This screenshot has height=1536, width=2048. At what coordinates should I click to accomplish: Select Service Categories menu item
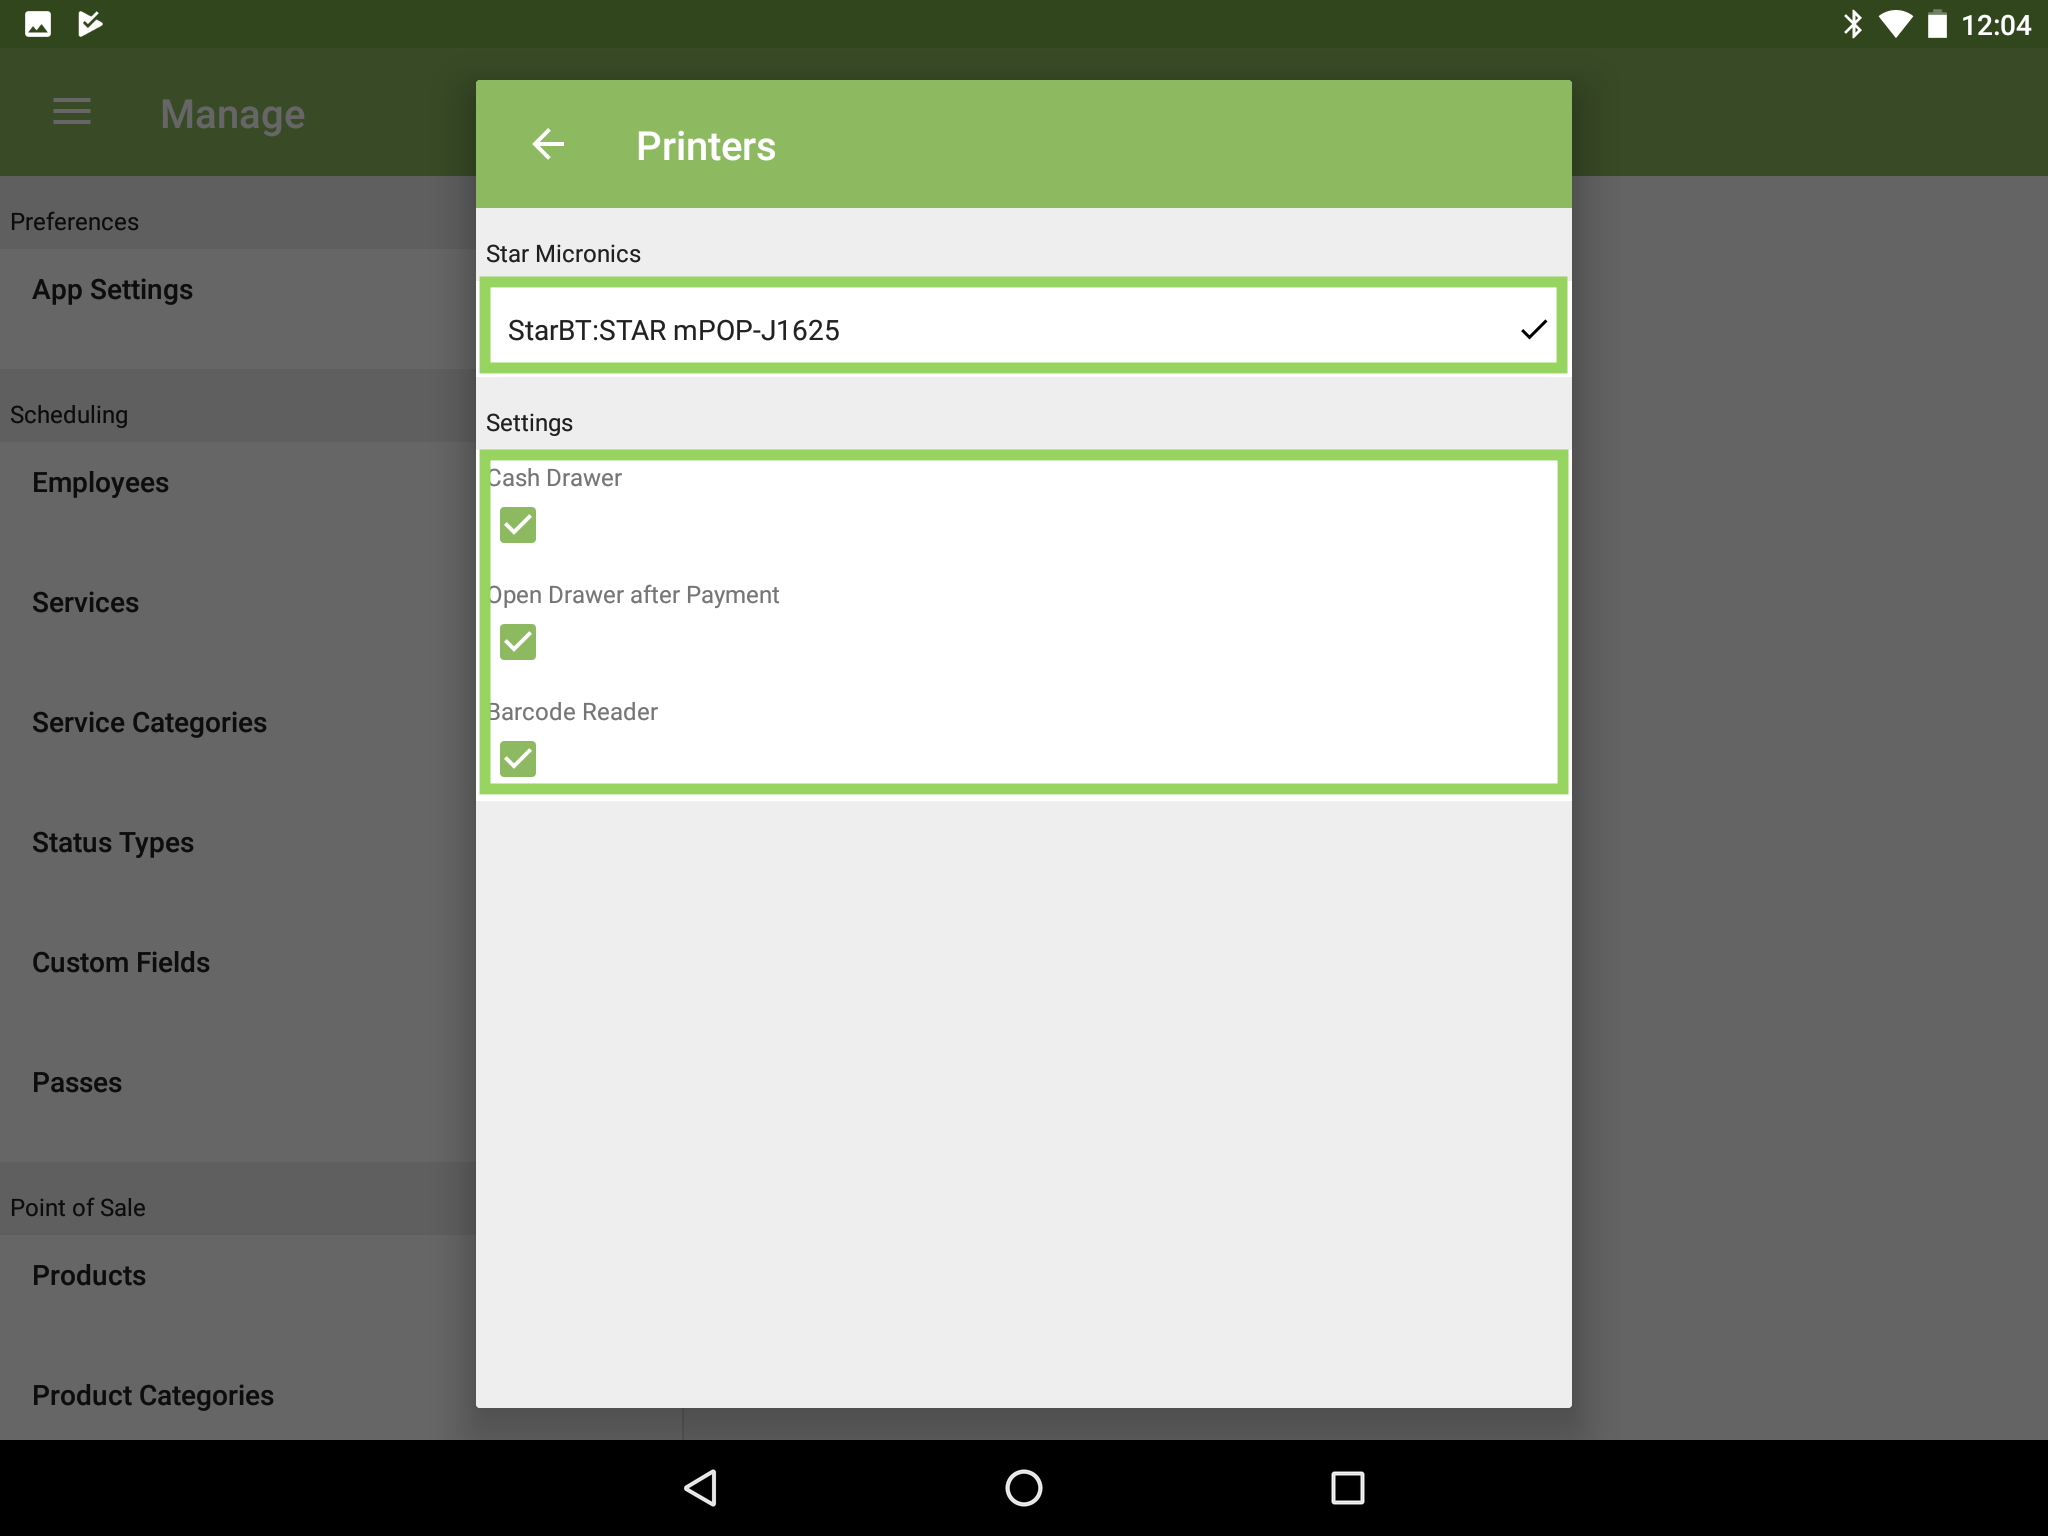150,723
